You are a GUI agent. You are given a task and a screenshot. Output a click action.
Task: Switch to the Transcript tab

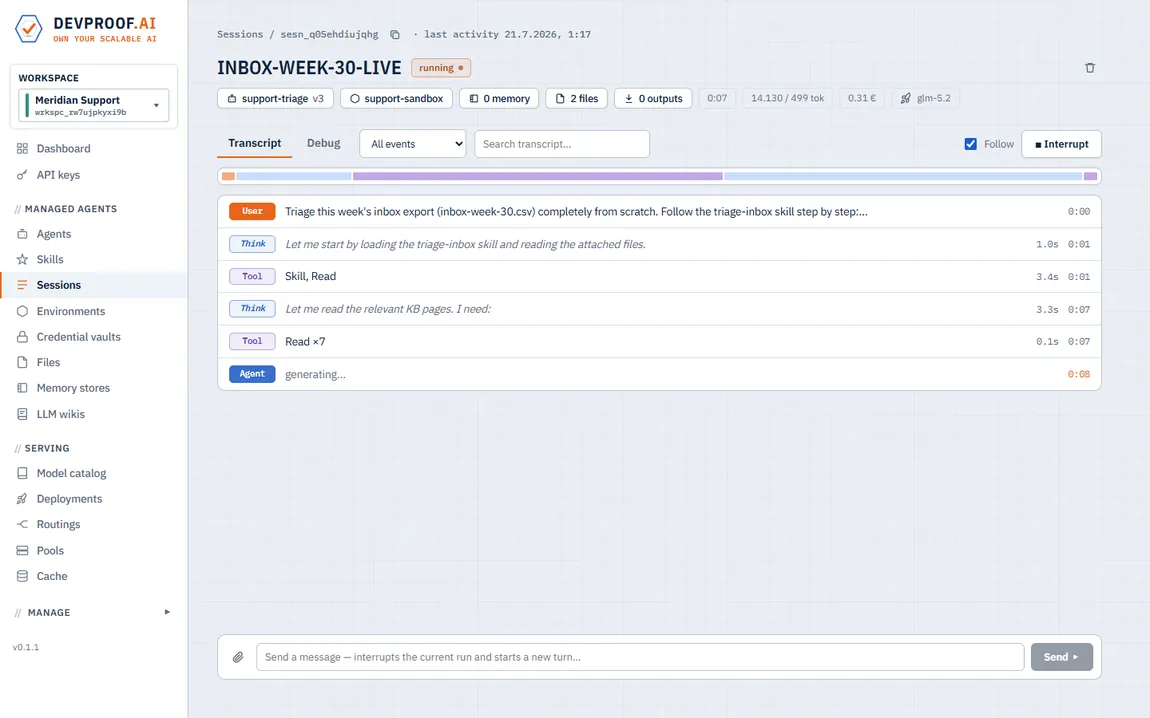254,143
